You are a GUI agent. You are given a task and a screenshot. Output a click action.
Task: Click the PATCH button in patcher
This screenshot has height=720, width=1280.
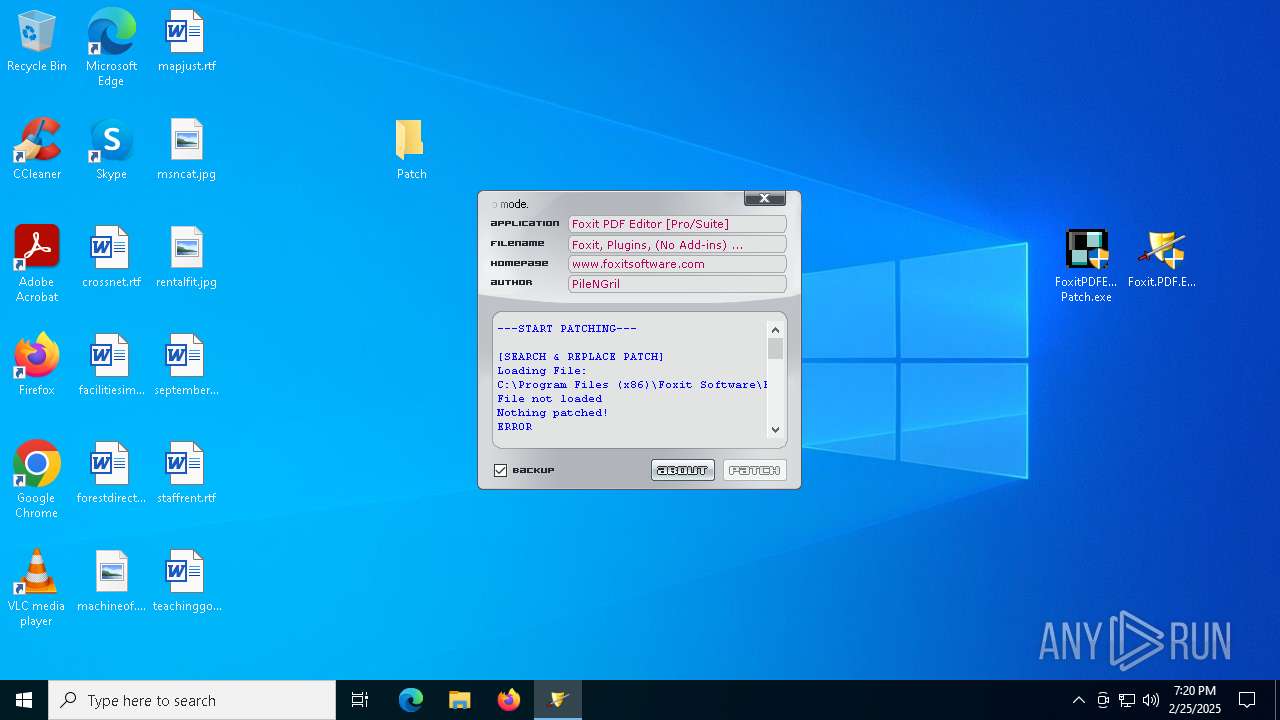coord(755,470)
